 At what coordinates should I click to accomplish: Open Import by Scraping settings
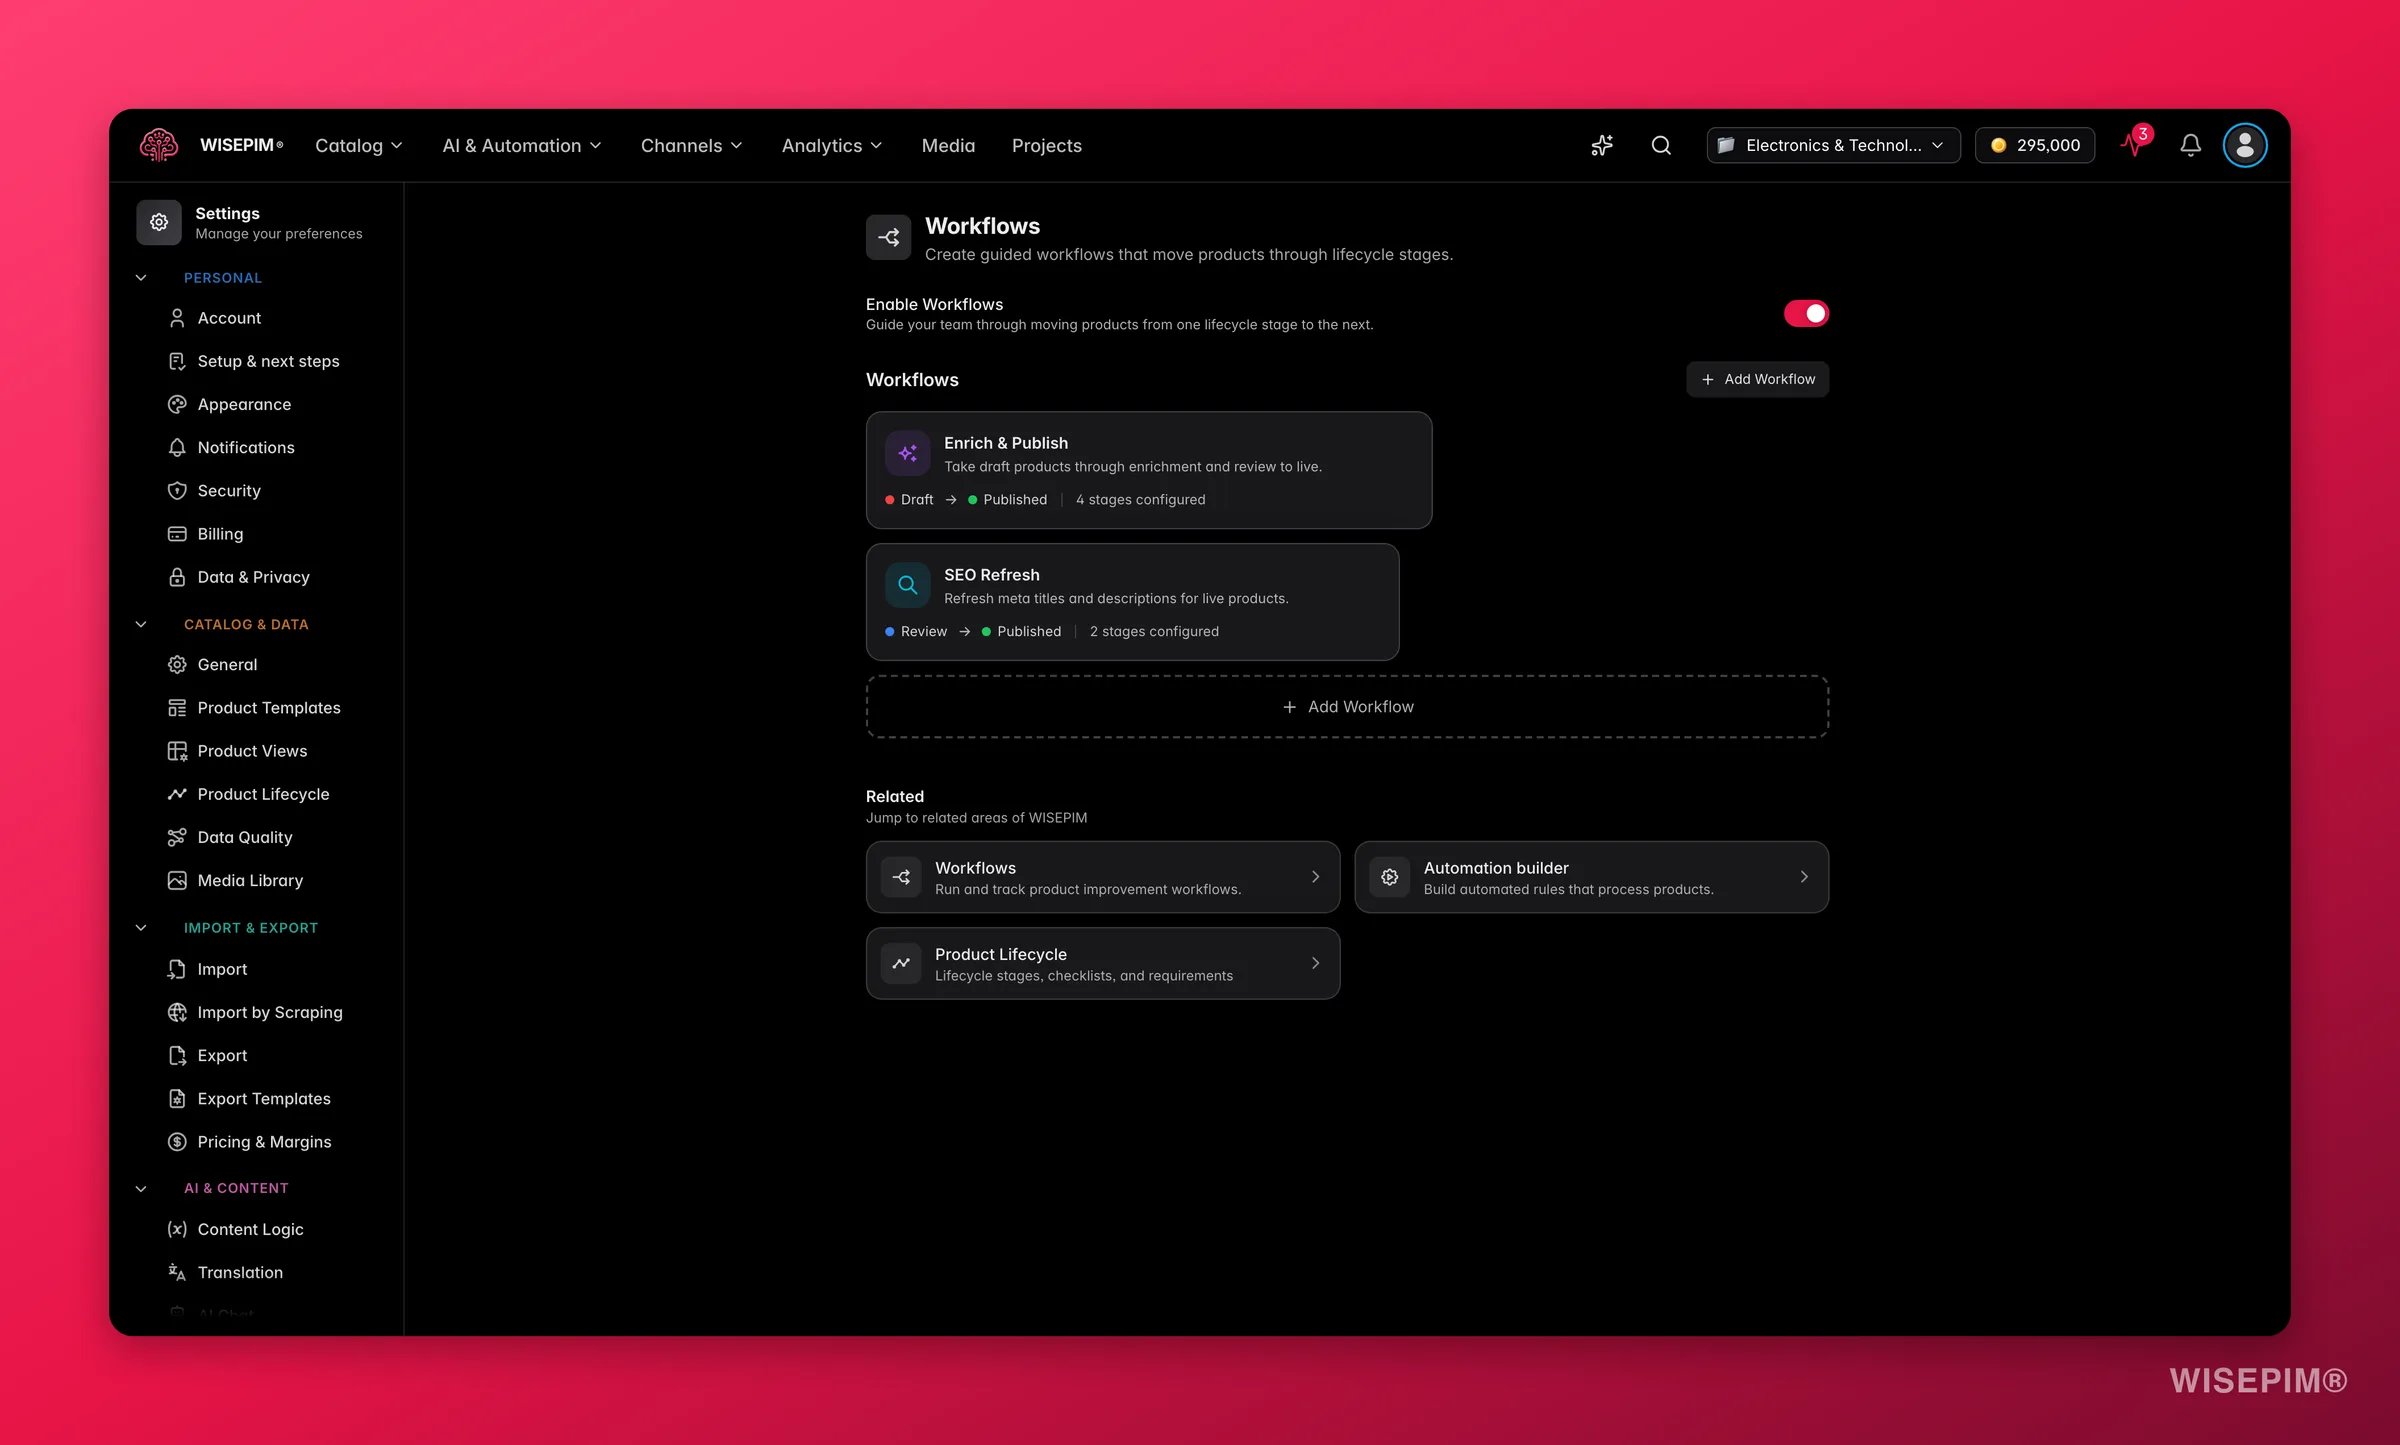pos(270,1012)
